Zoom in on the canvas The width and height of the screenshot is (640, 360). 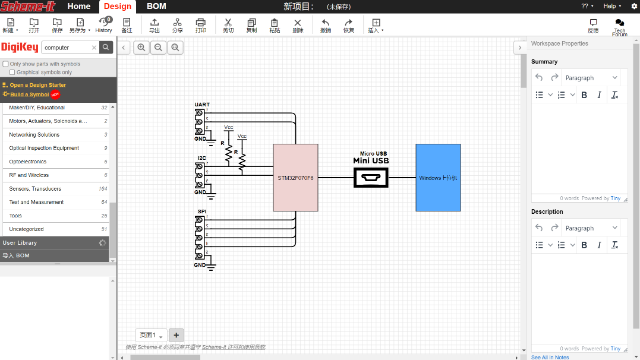pyautogui.click(x=141, y=47)
